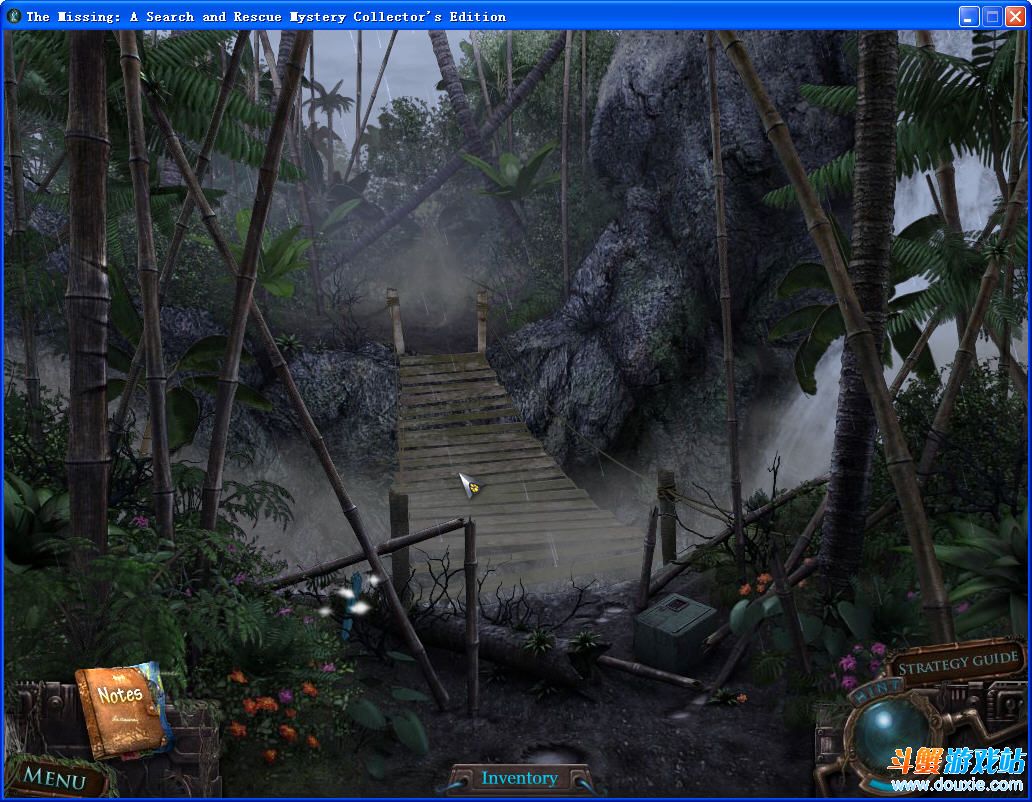The image size is (1032, 802).
Task: Expand the Inventory panel
Action: [x=519, y=778]
